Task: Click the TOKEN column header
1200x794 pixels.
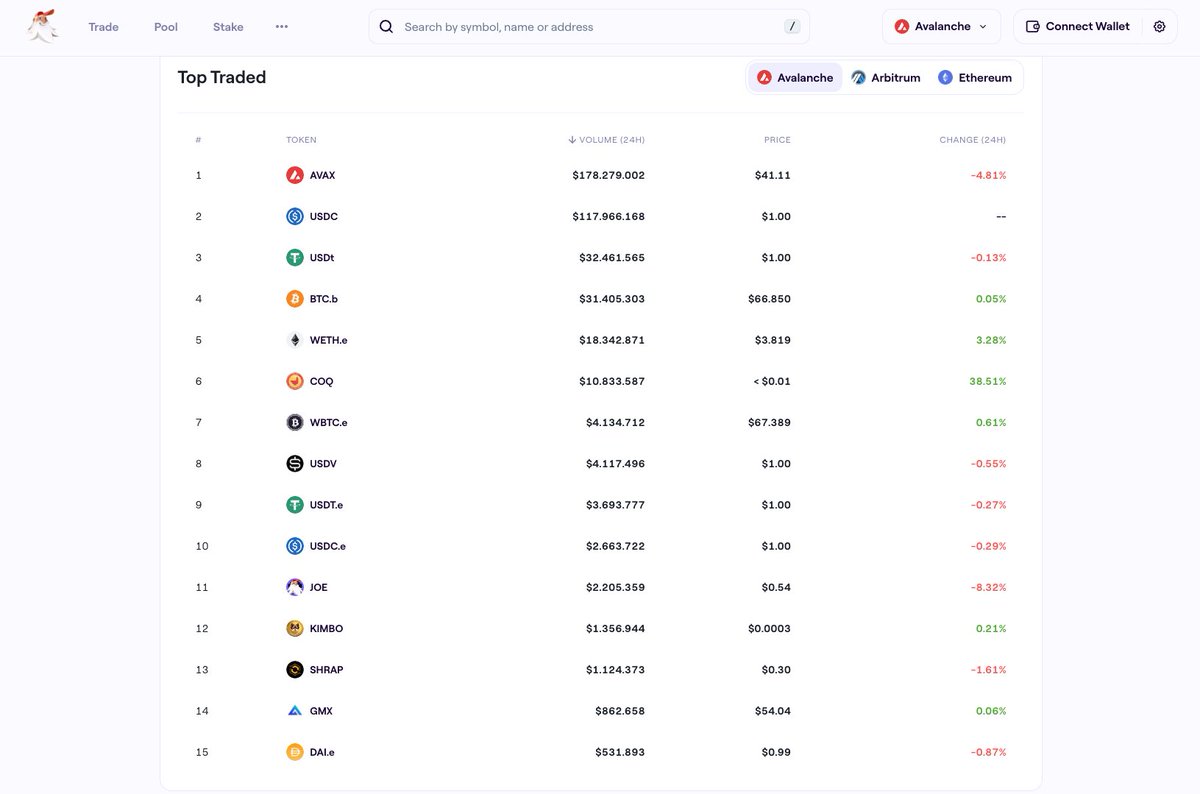Action: tap(301, 140)
